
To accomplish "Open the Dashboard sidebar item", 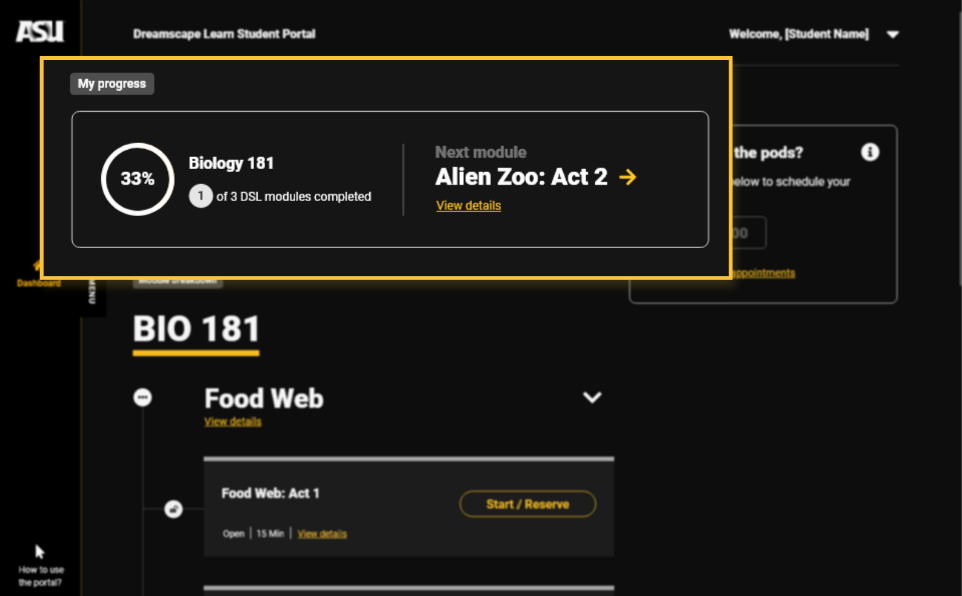I will [38, 273].
